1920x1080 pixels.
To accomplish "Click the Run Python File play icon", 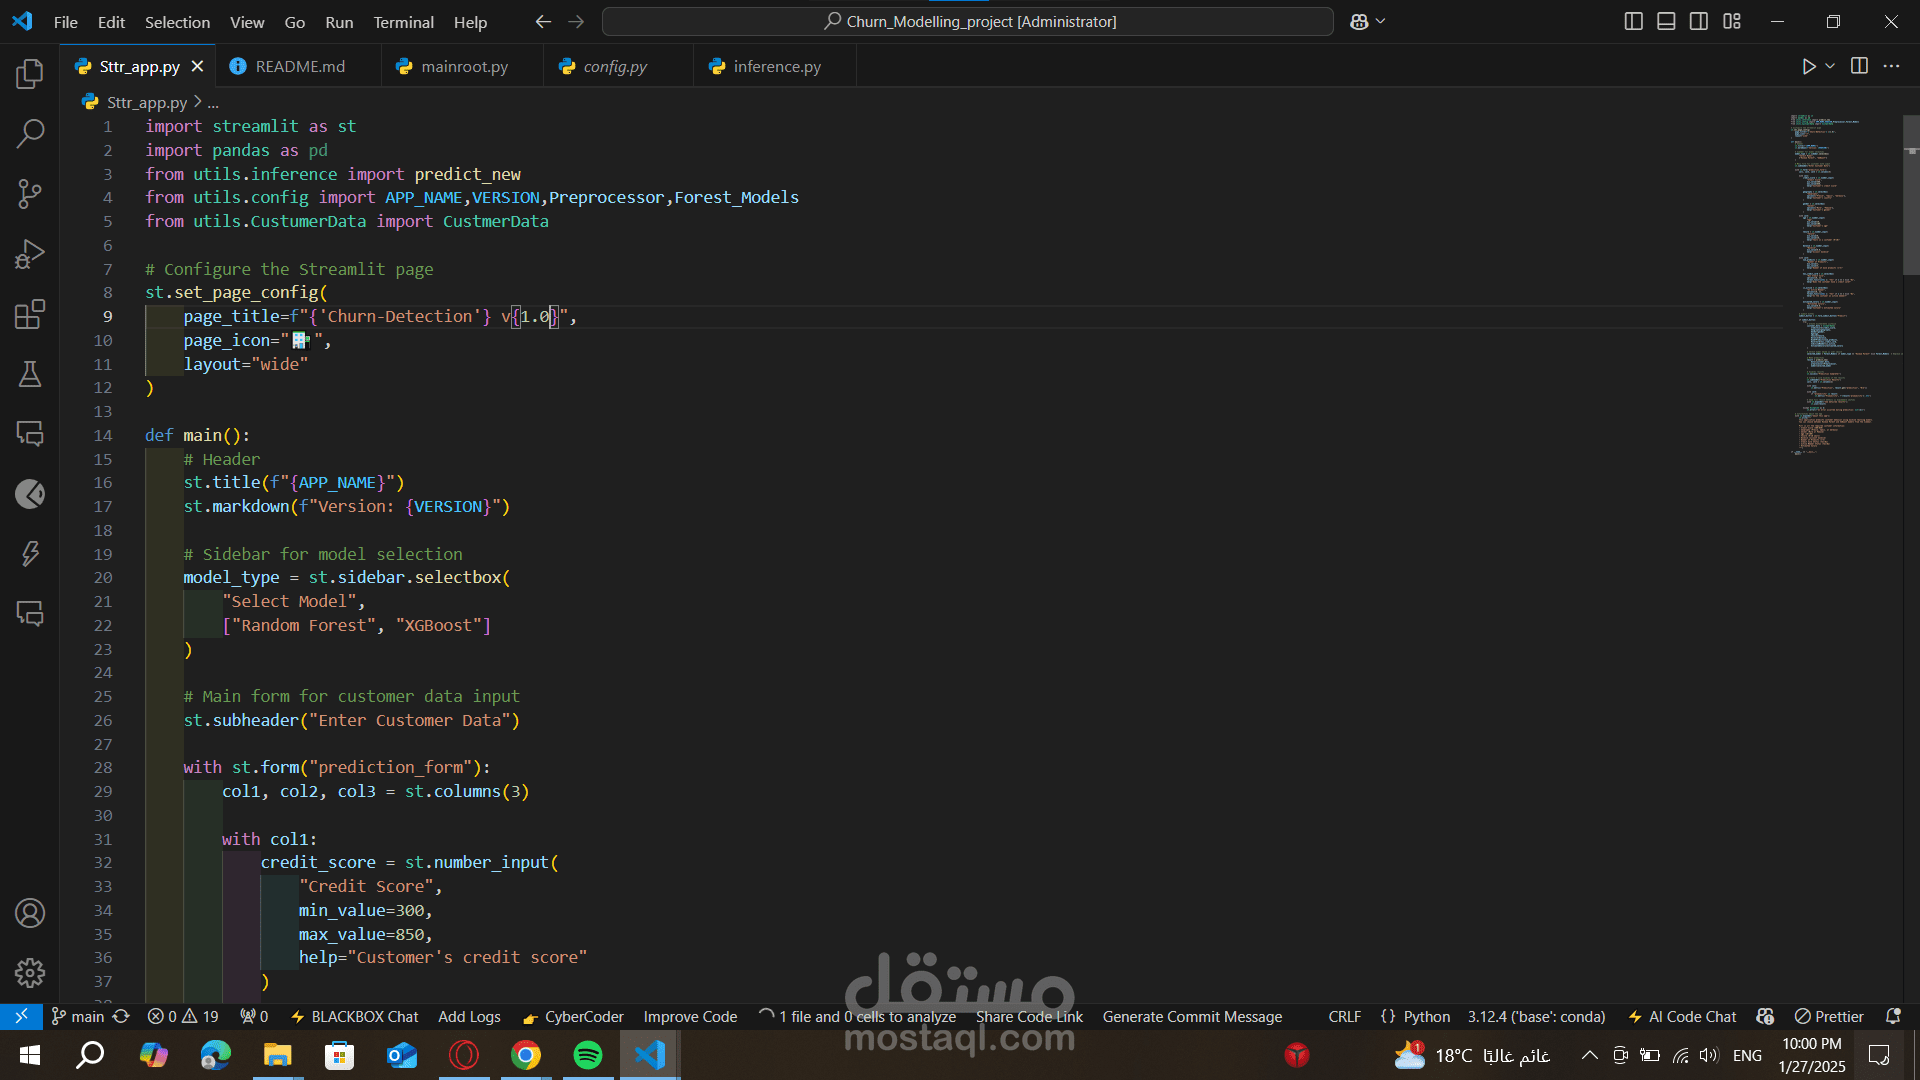I will coord(1808,66).
